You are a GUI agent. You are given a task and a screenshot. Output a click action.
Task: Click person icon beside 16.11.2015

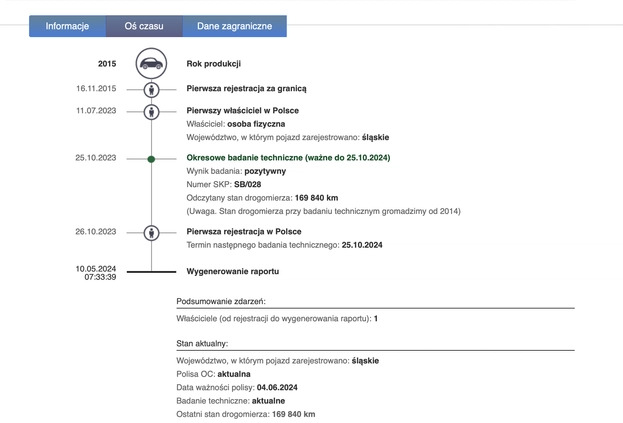[x=151, y=89]
